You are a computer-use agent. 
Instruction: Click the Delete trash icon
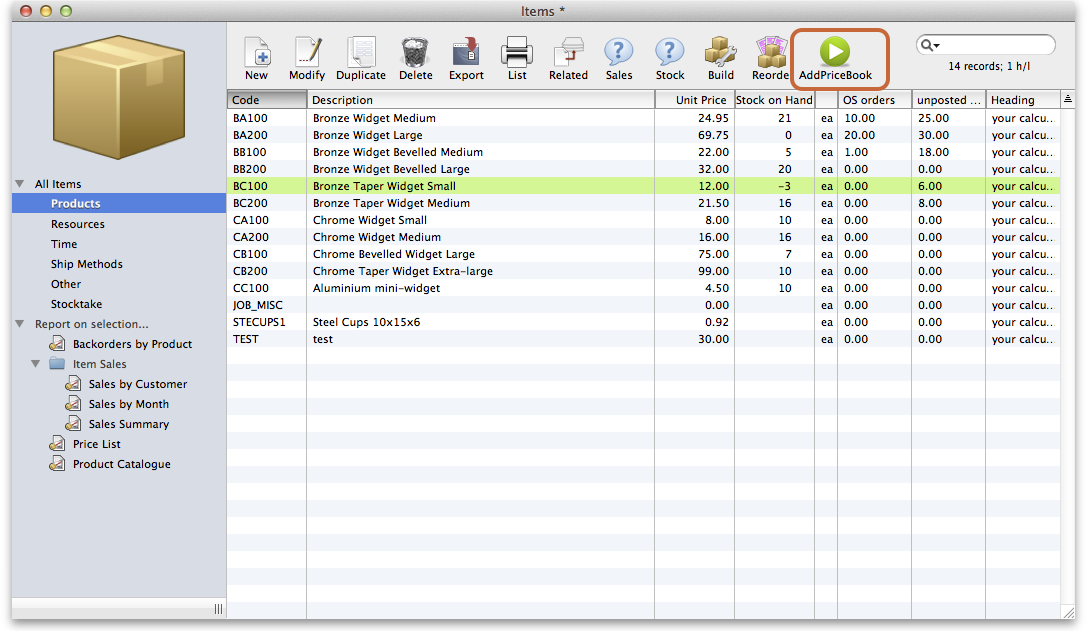(416, 59)
